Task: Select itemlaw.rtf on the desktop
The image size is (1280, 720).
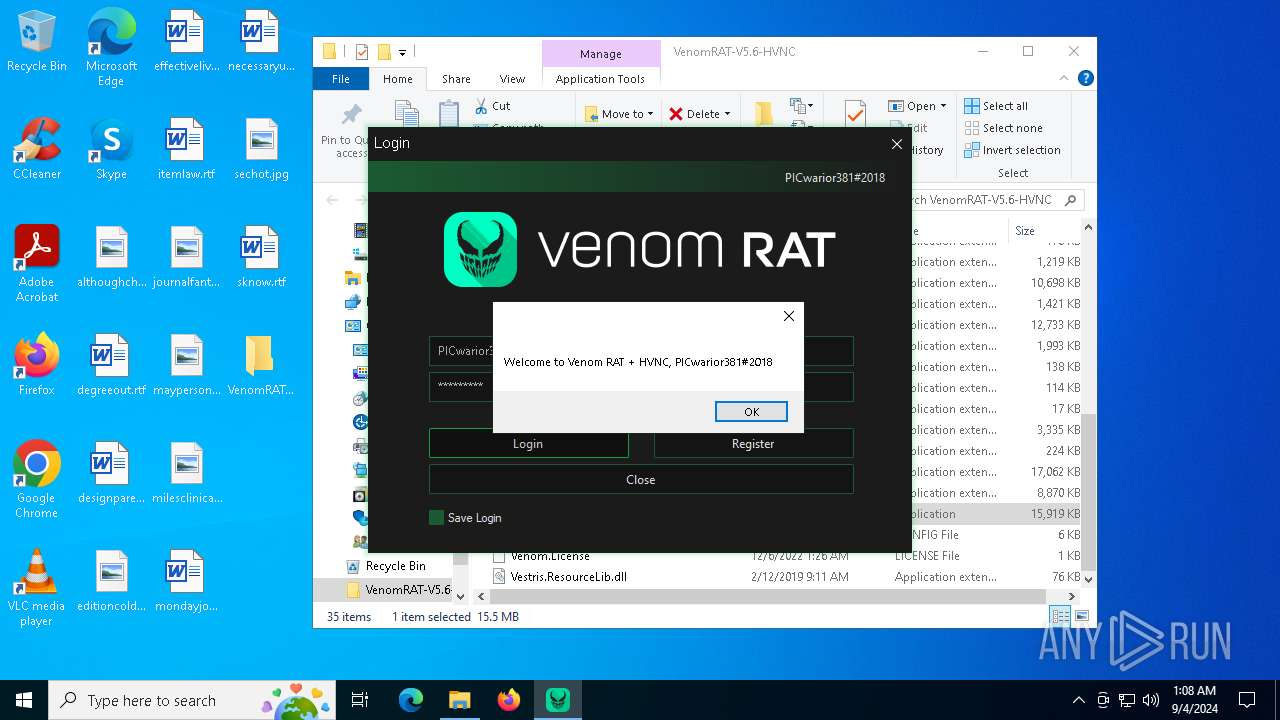Action: 186,150
